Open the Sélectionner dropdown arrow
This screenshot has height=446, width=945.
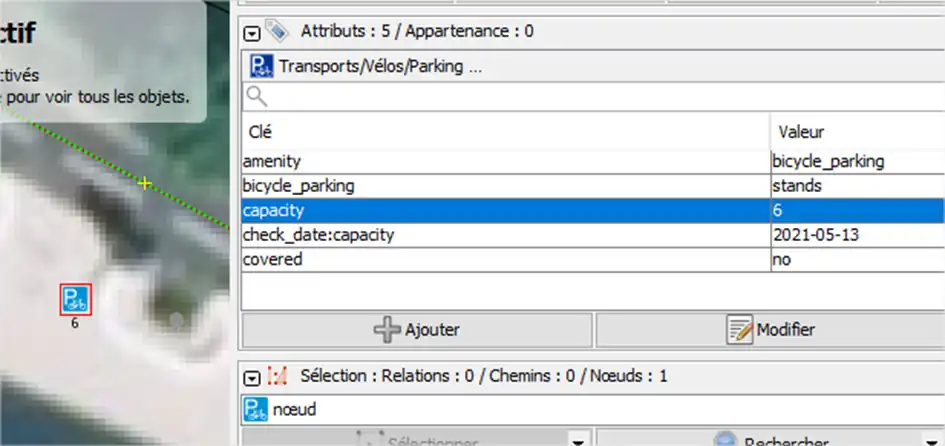coord(576,440)
